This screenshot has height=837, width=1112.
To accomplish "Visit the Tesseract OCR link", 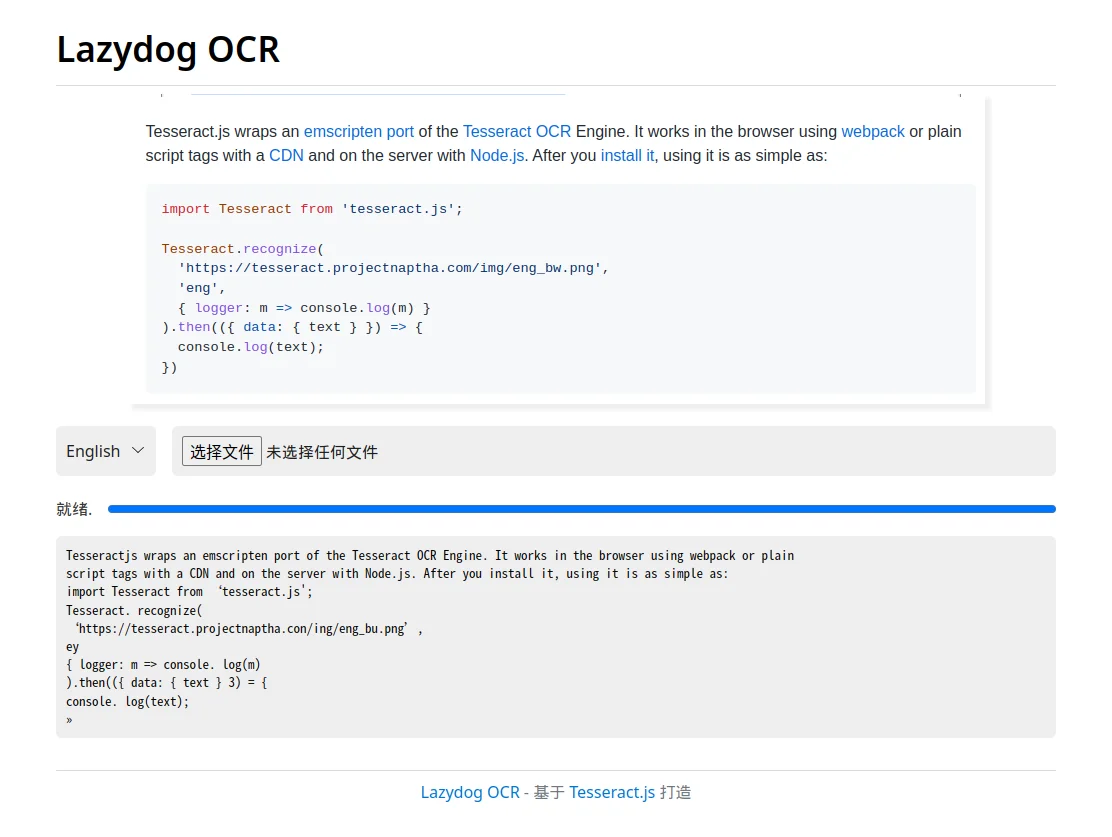I will [x=517, y=131].
